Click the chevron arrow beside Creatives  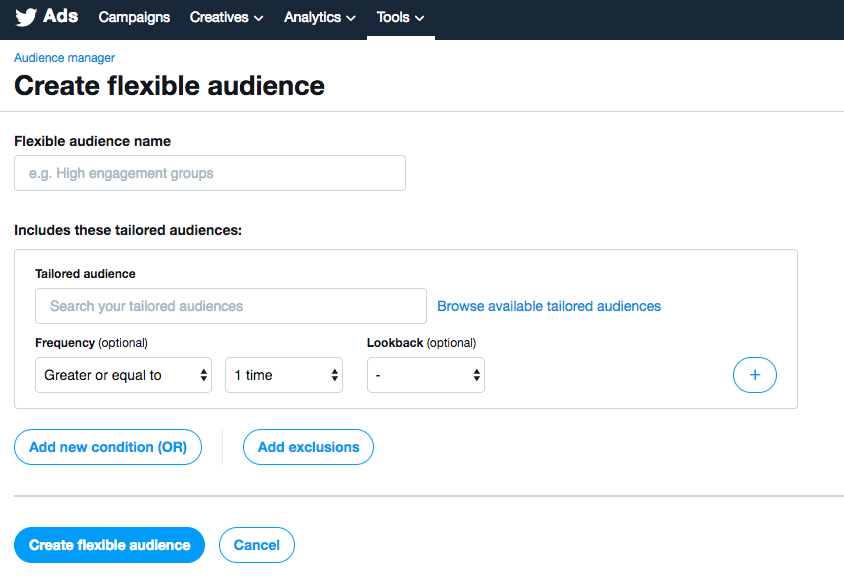point(259,18)
